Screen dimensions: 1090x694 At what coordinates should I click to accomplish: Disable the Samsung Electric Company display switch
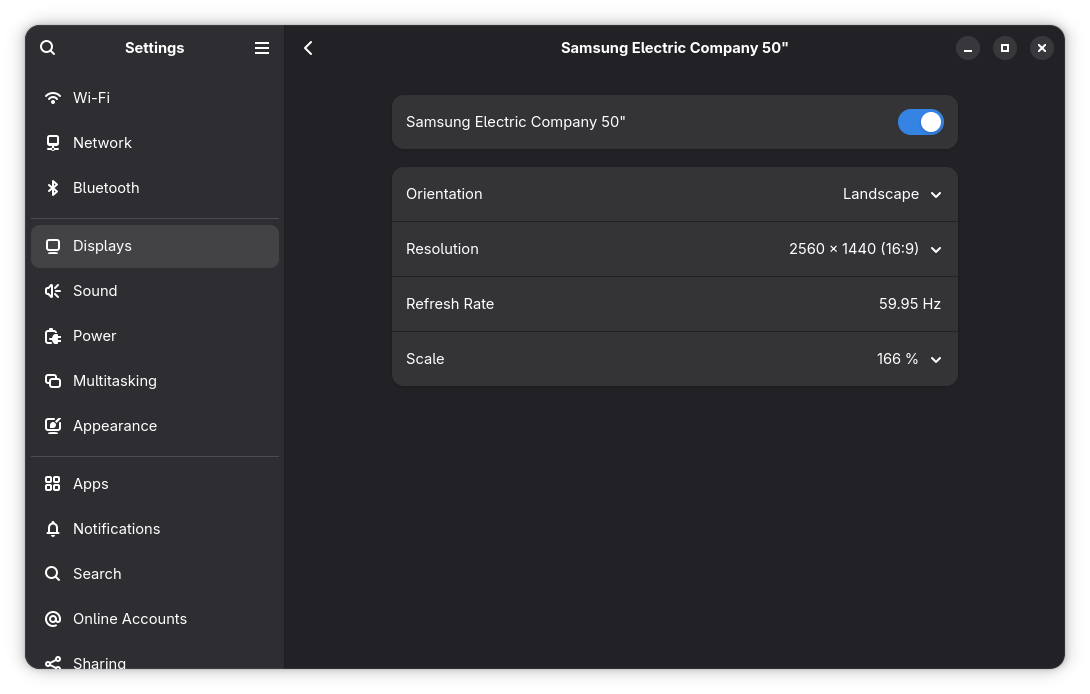coord(920,122)
